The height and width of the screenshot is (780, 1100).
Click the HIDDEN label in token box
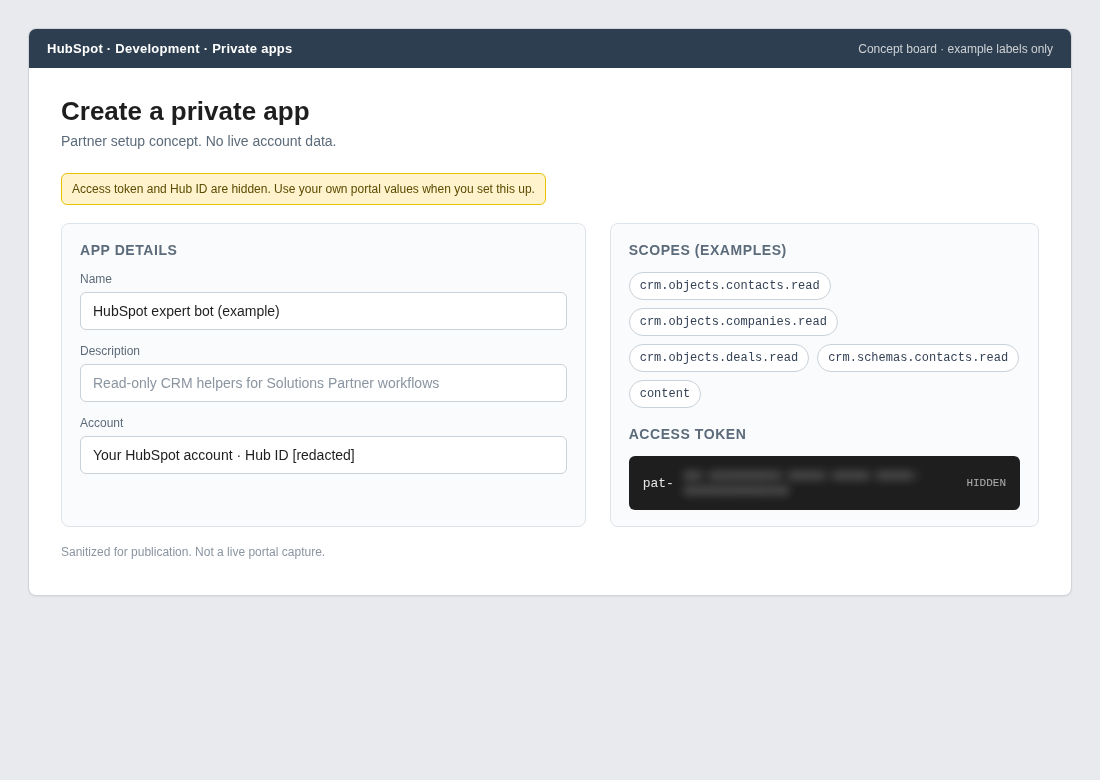(986, 483)
